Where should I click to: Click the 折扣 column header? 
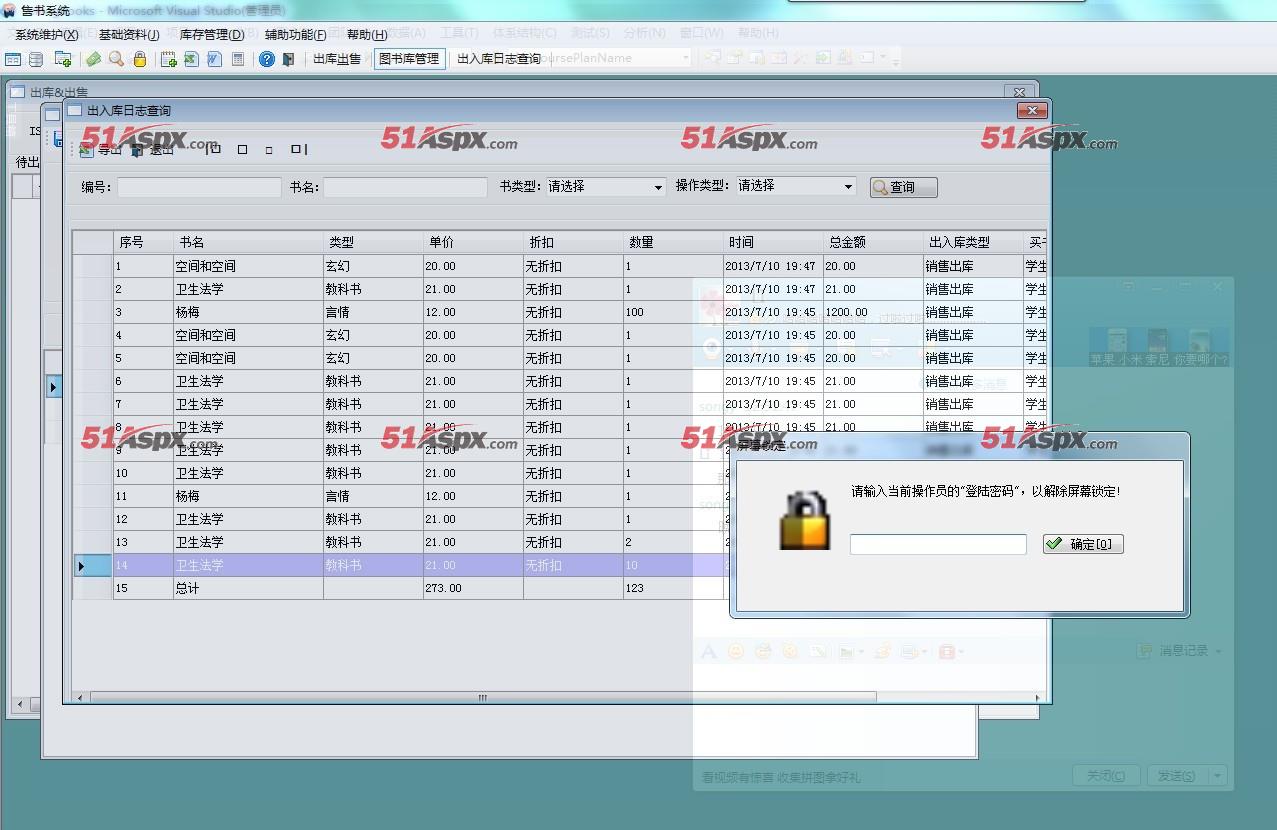[x=573, y=243]
